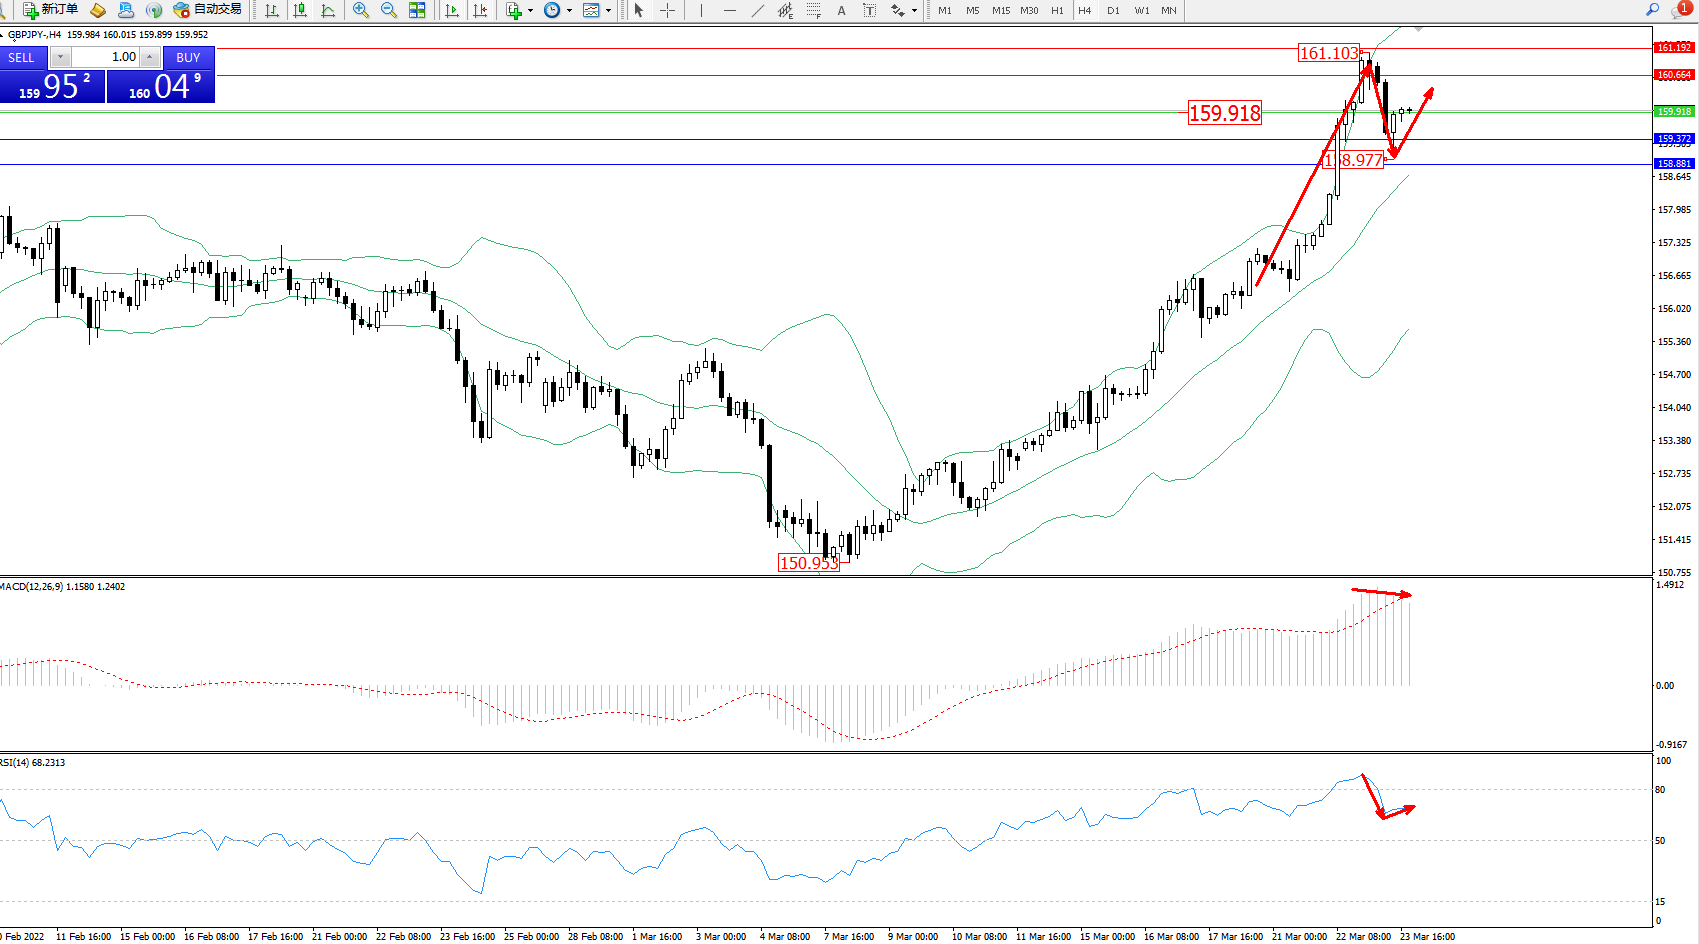The image size is (1699, 944).
Task: Open the periods clock dropdown arrow
Action: point(569,11)
